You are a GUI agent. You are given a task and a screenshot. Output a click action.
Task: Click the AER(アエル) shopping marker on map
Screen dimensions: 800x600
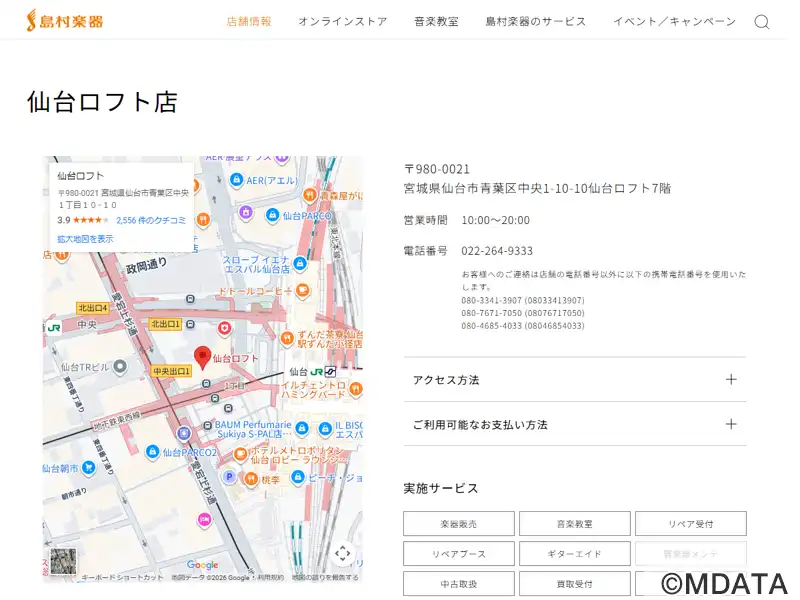pos(237,180)
